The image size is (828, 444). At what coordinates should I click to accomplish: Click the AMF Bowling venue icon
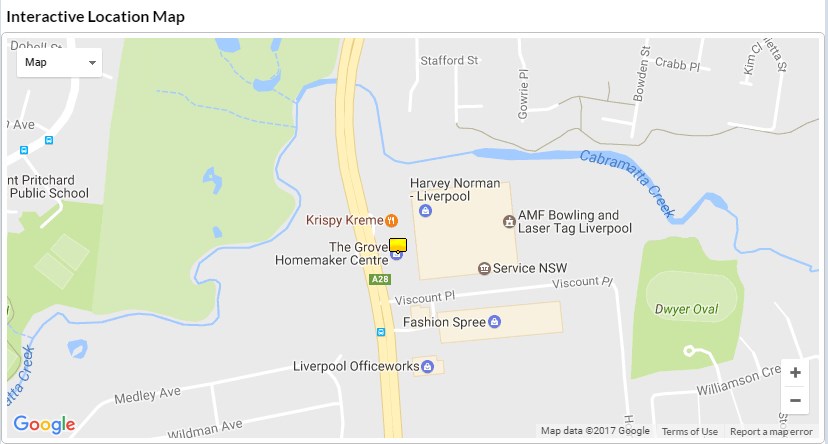[x=509, y=221]
